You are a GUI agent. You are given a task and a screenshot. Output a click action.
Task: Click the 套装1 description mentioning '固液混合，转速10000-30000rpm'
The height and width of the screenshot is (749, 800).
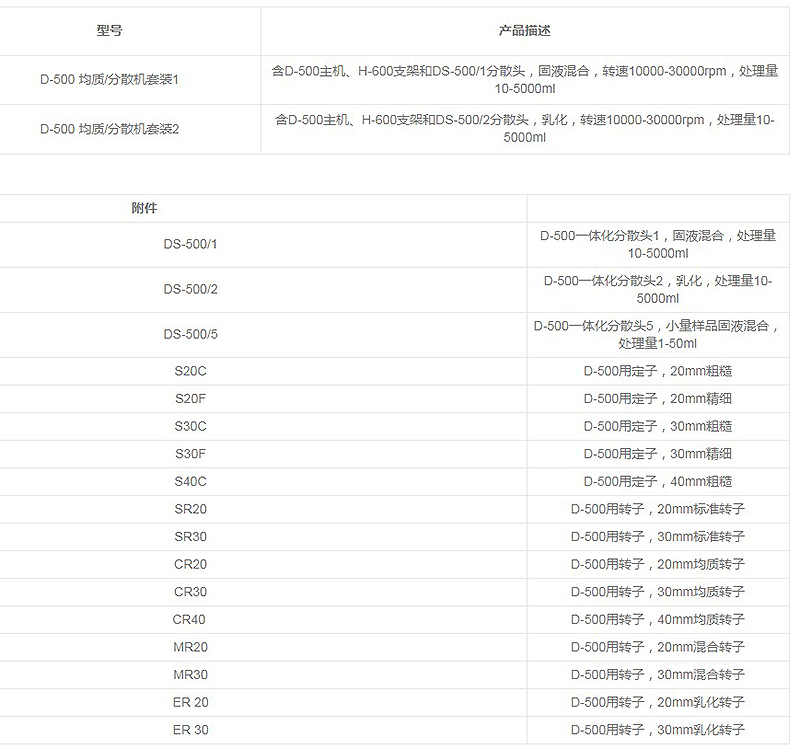tap(524, 80)
